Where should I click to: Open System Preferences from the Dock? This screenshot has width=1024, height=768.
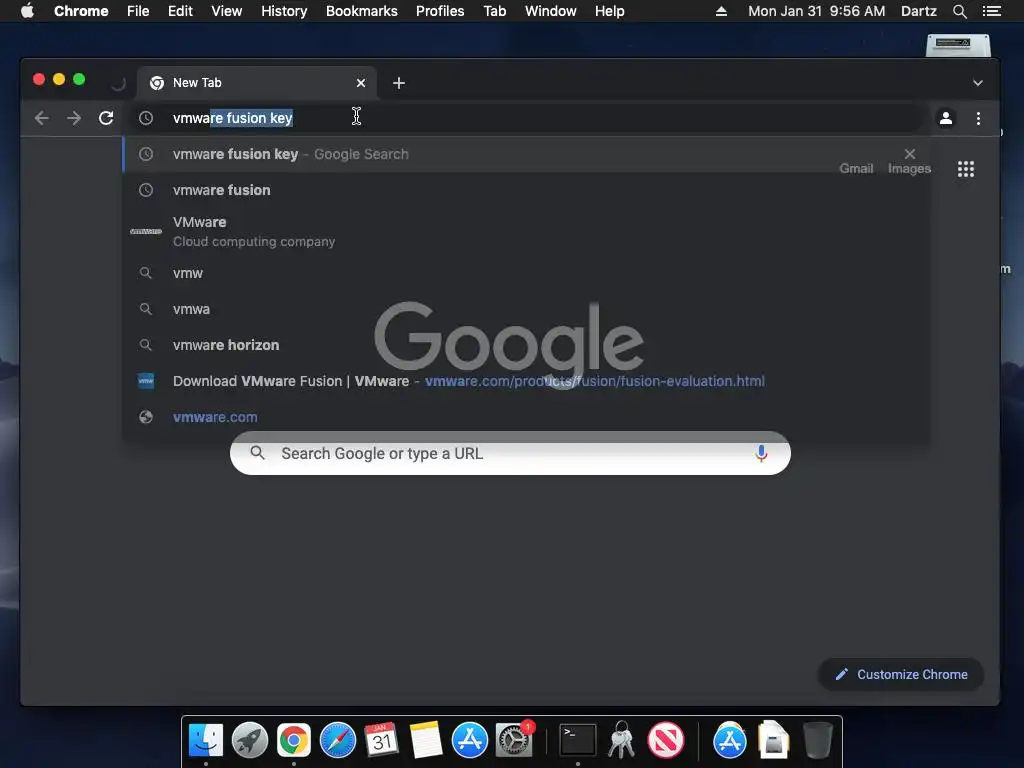coord(514,741)
